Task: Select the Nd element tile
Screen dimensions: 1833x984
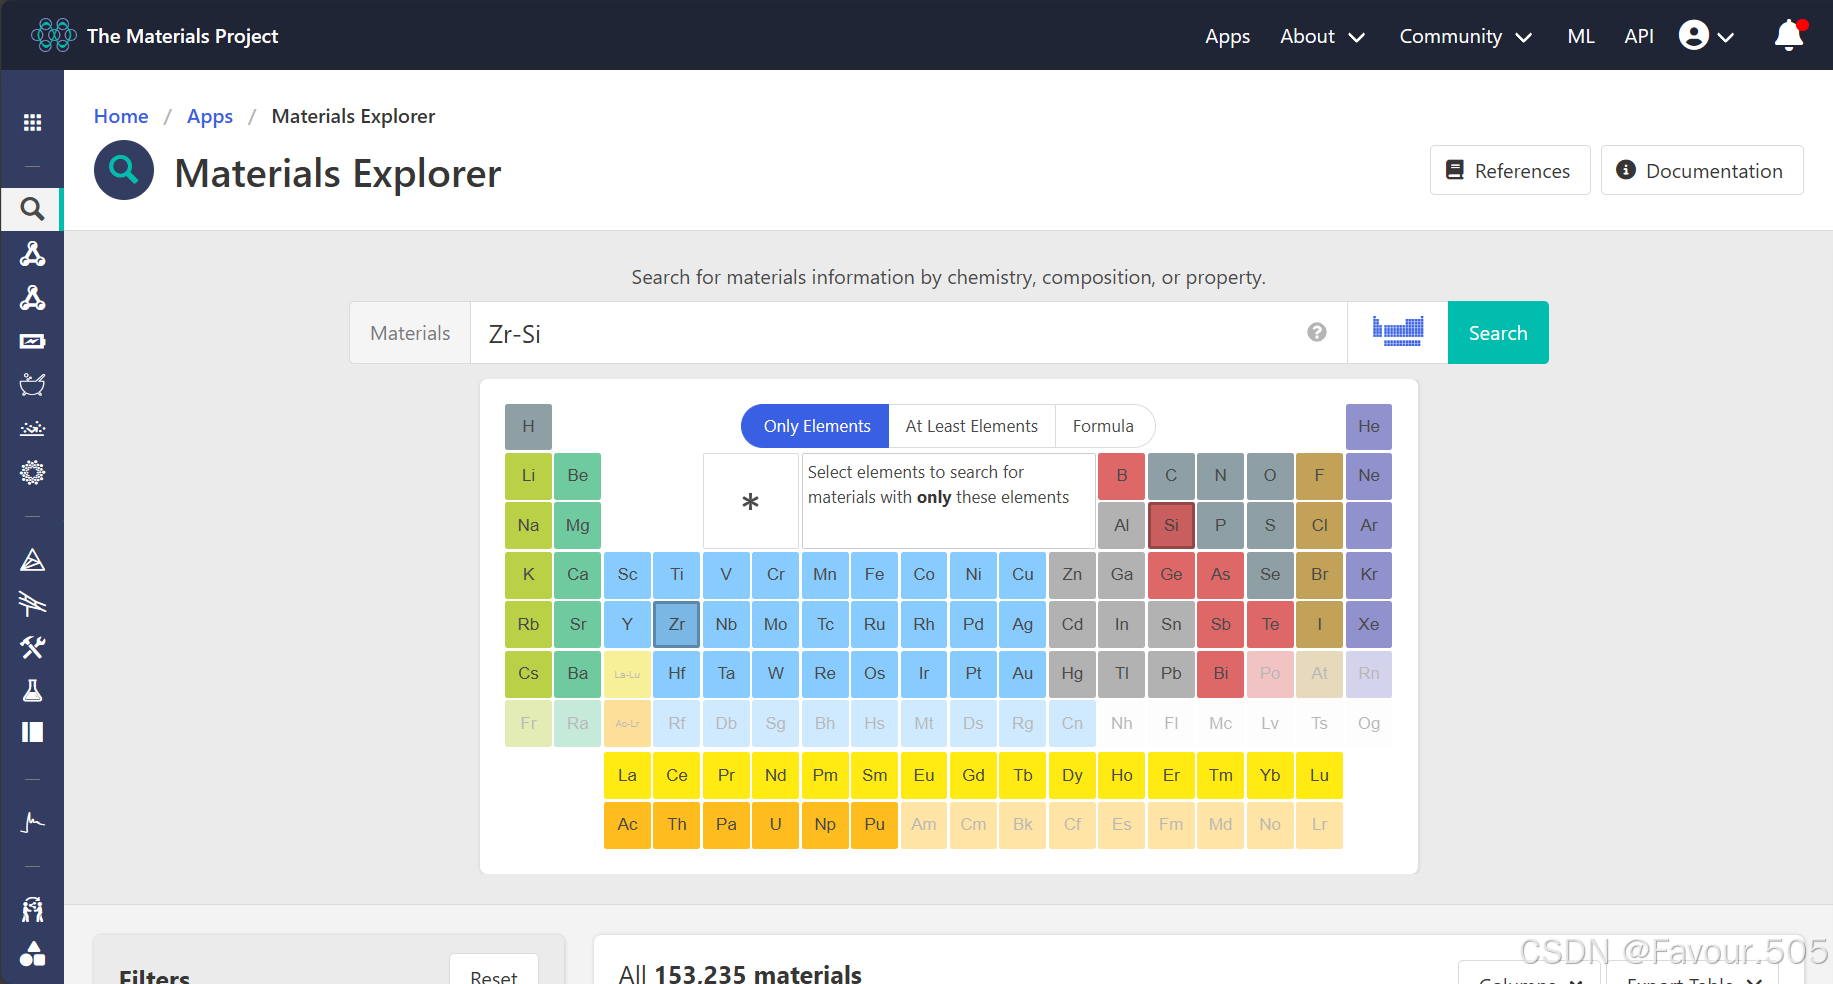Action: (776, 775)
